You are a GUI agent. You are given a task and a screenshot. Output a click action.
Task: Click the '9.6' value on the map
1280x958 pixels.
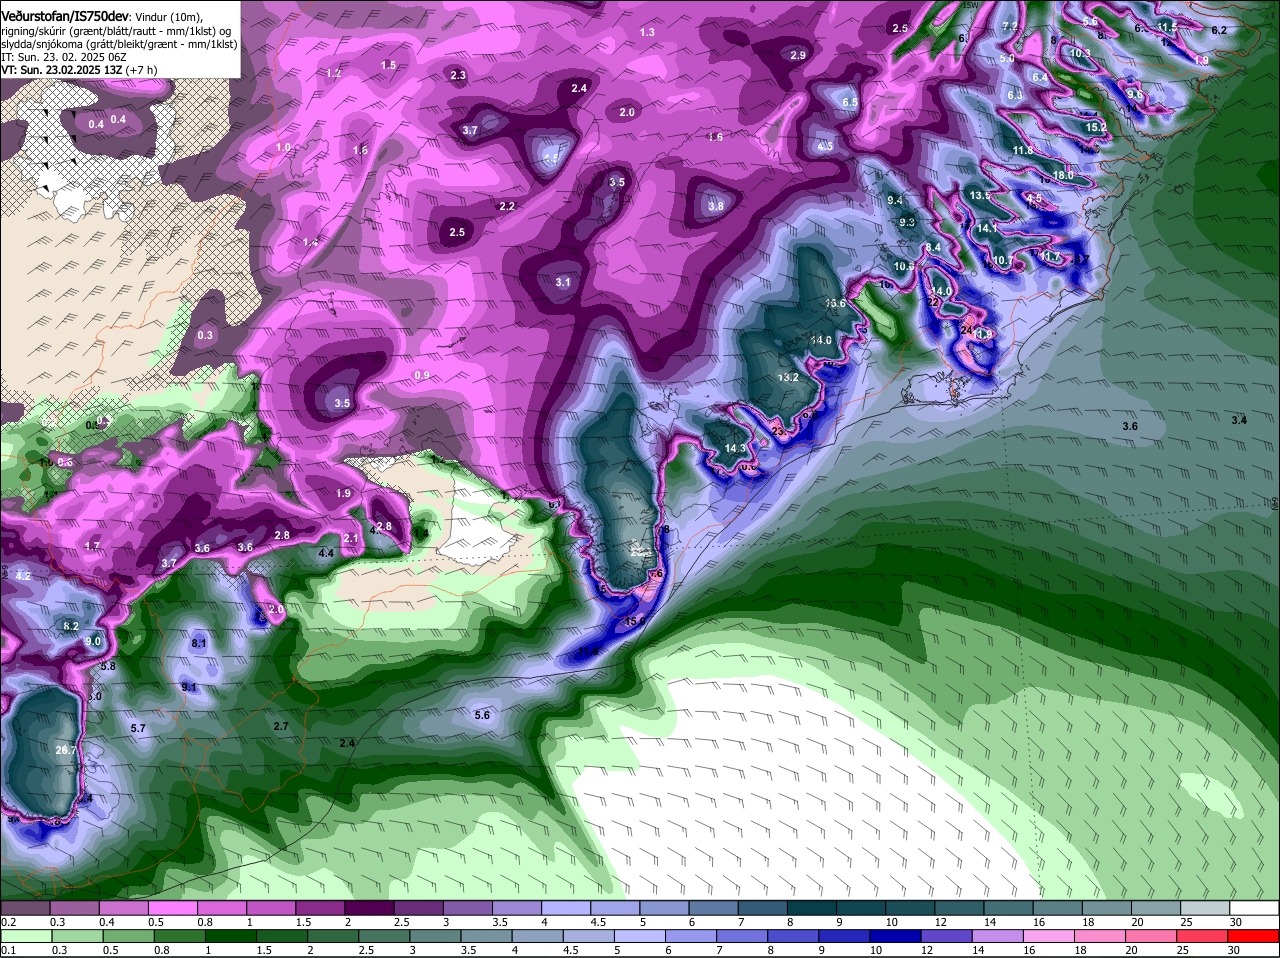click(1135, 95)
